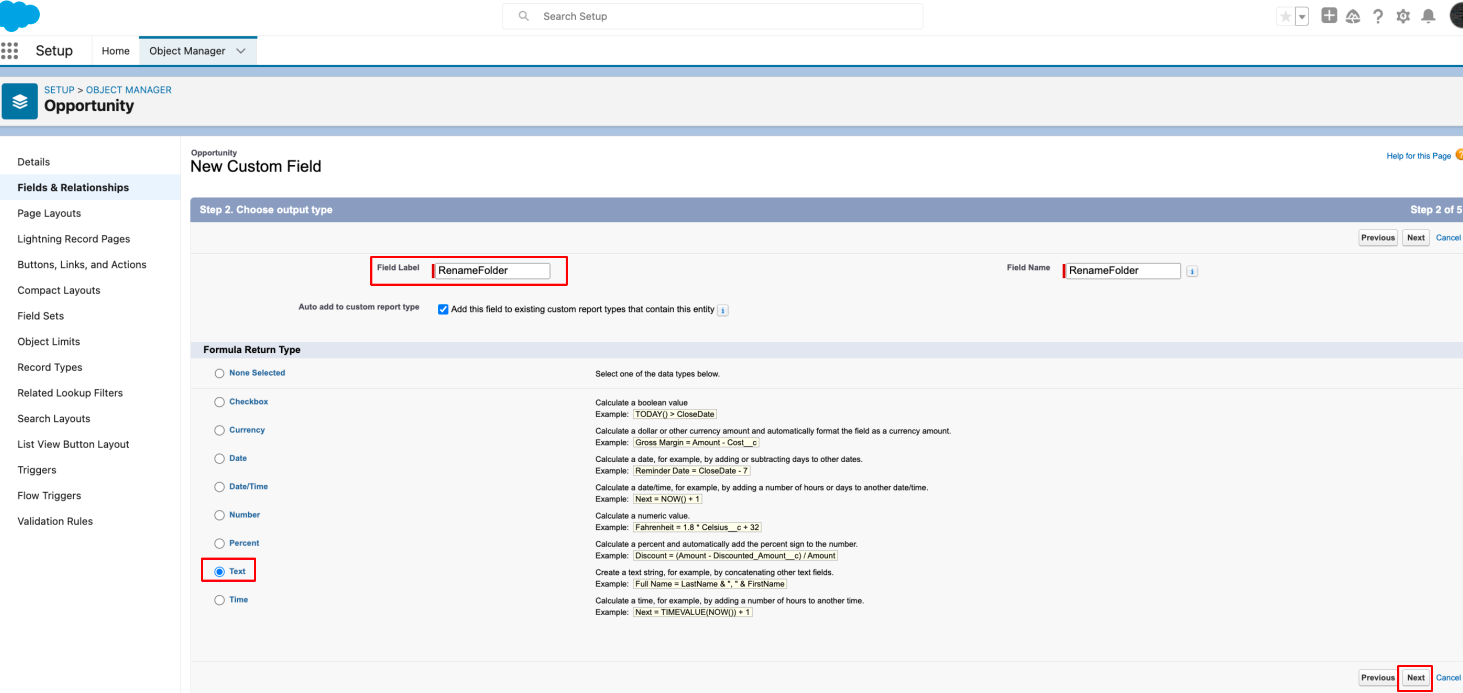This screenshot has width=1463, height=693.
Task: Pick the Percent return type radio
Action: 220,543
